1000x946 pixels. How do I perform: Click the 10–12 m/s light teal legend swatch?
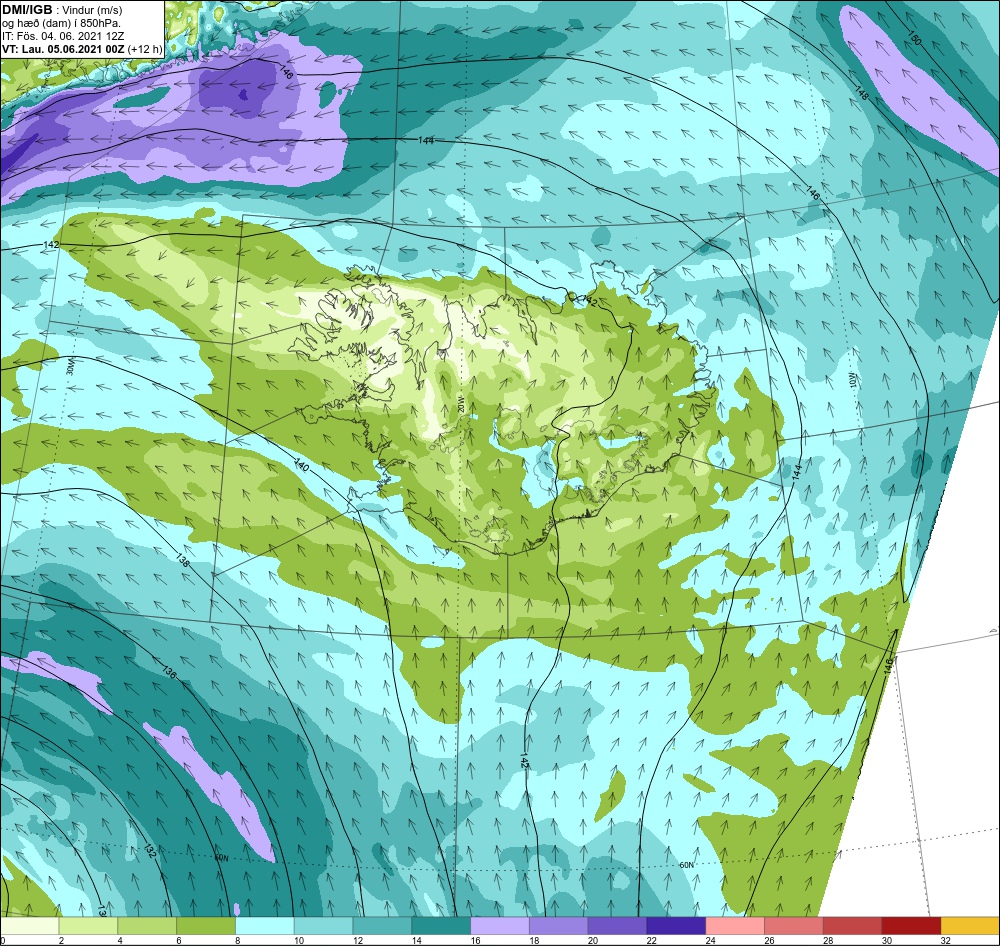click(323, 926)
